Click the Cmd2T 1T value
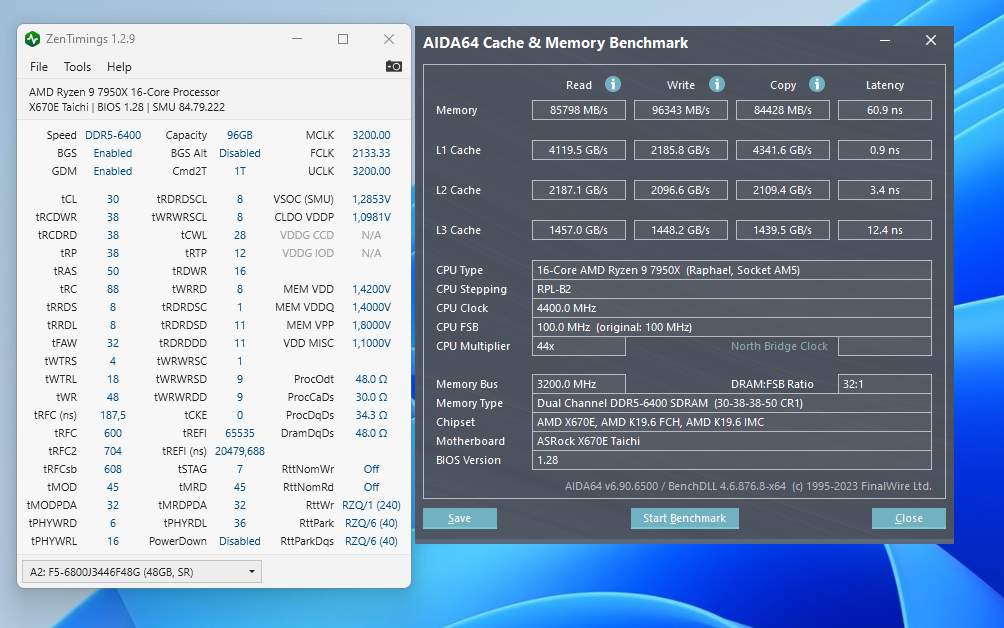 coord(239,171)
